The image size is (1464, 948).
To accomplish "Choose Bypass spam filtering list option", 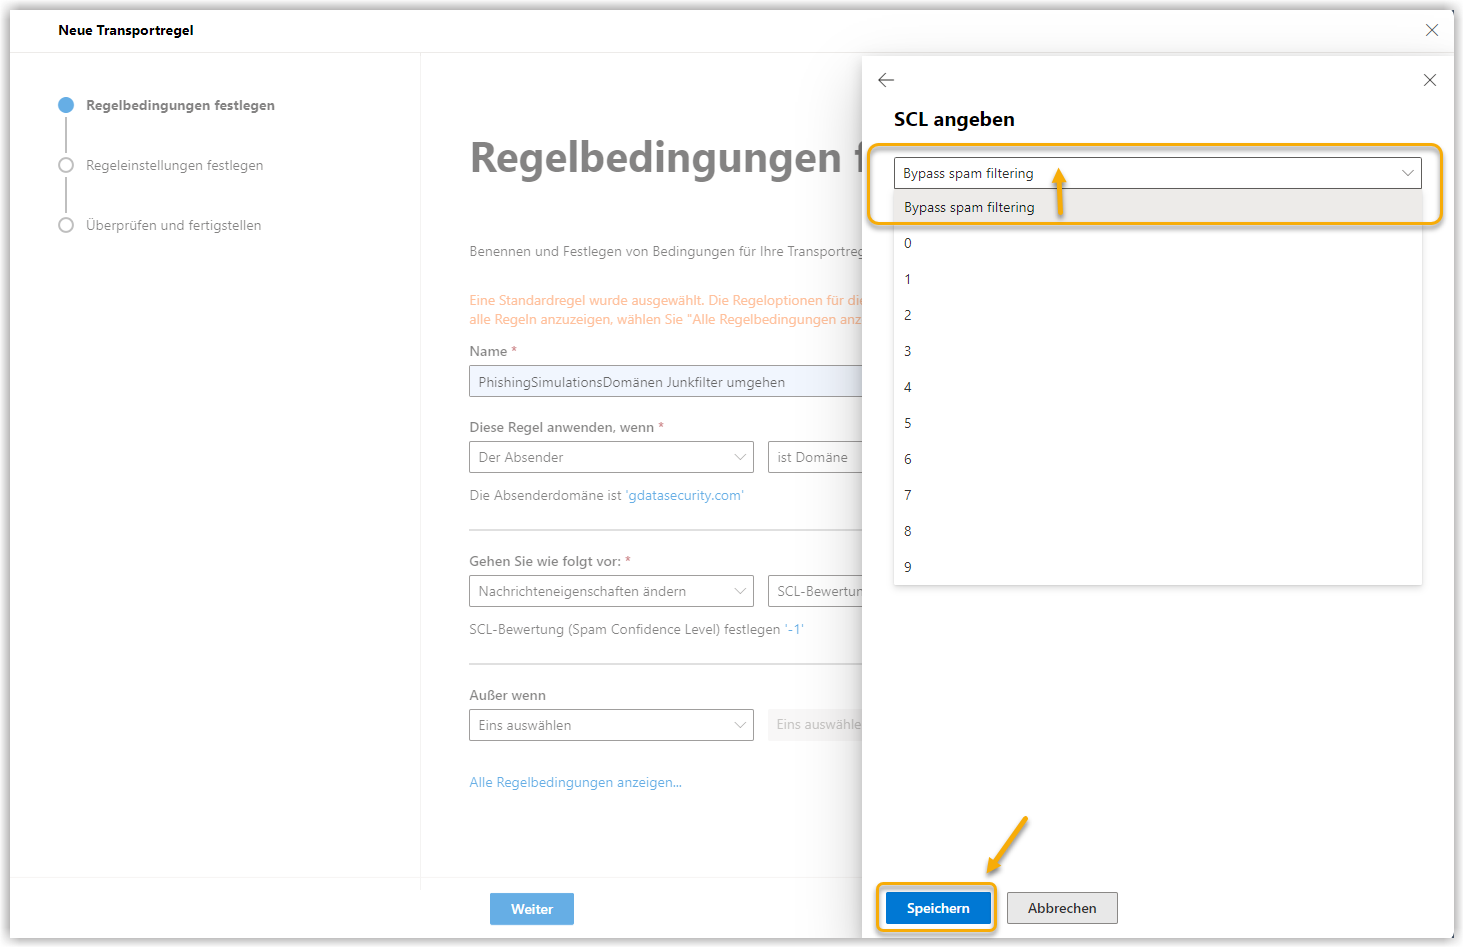I will (1157, 207).
